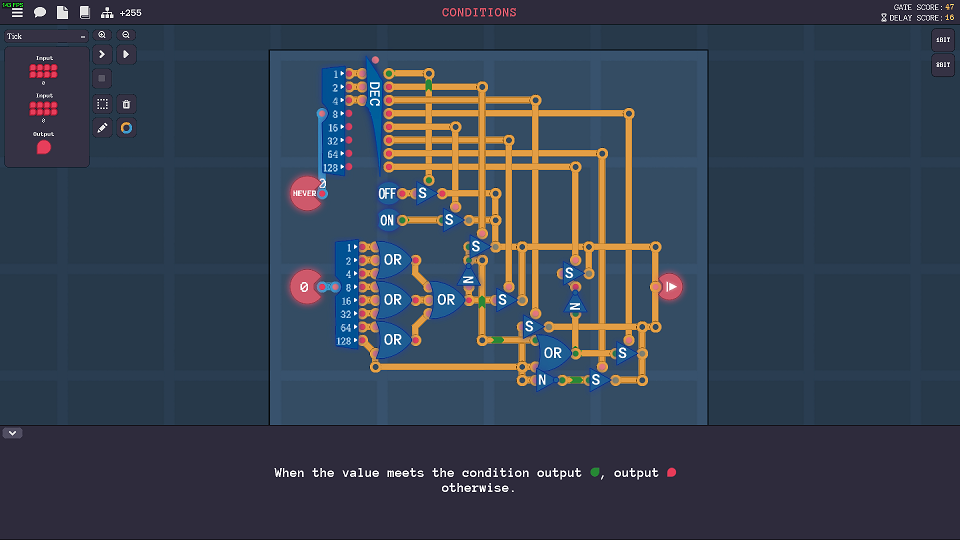
Task: Step the simulation forward one tick
Action: tap(102, 54)
